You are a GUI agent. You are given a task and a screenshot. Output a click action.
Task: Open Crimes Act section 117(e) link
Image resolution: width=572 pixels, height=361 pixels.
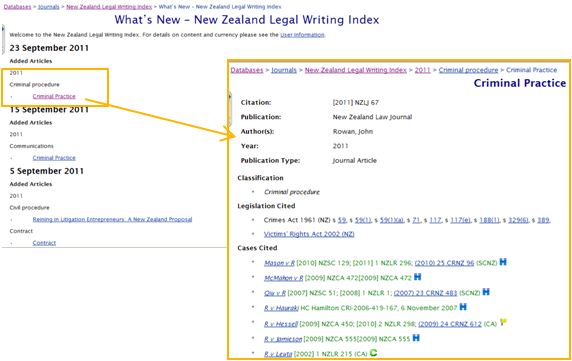pyautogui.click(x=460, y=220)
